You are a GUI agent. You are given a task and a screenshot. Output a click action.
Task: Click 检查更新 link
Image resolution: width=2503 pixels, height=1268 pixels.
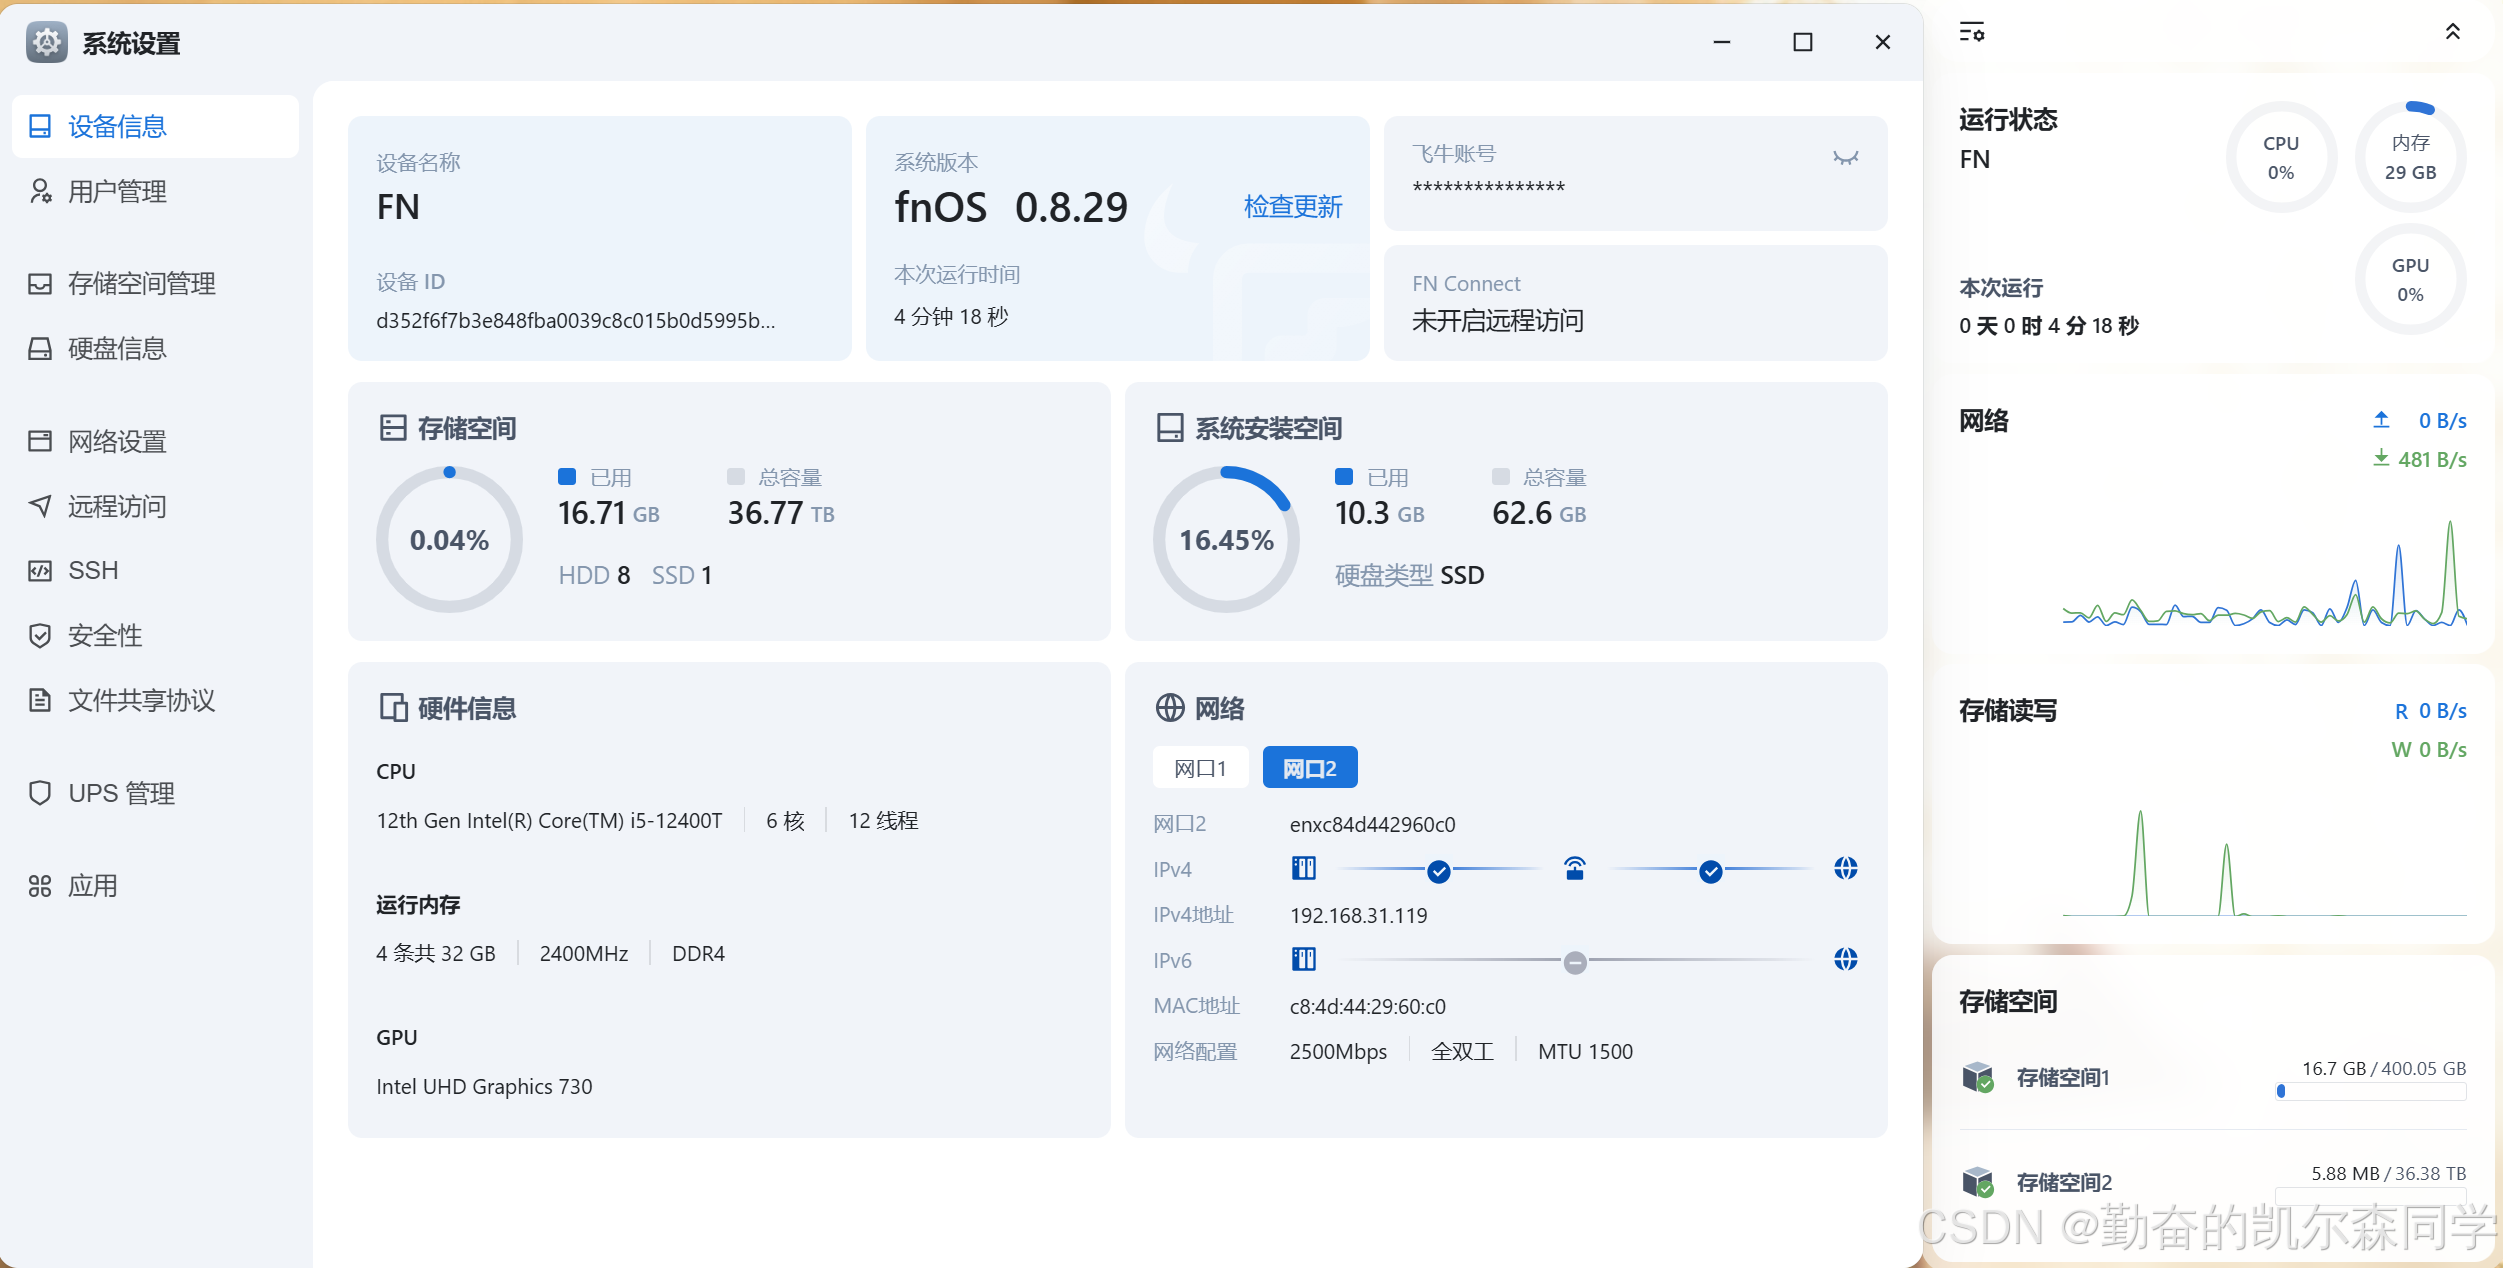(x=1292, y=207)
